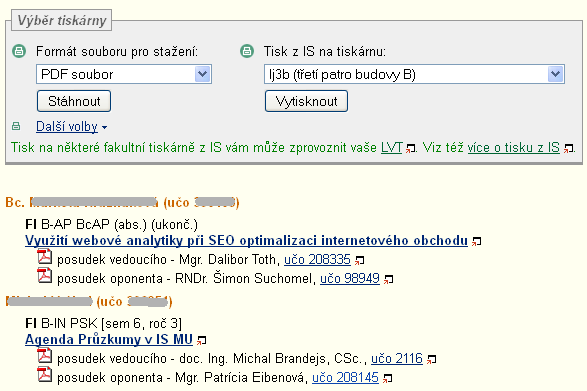Open the LVT link

click(x=392, y=148)
